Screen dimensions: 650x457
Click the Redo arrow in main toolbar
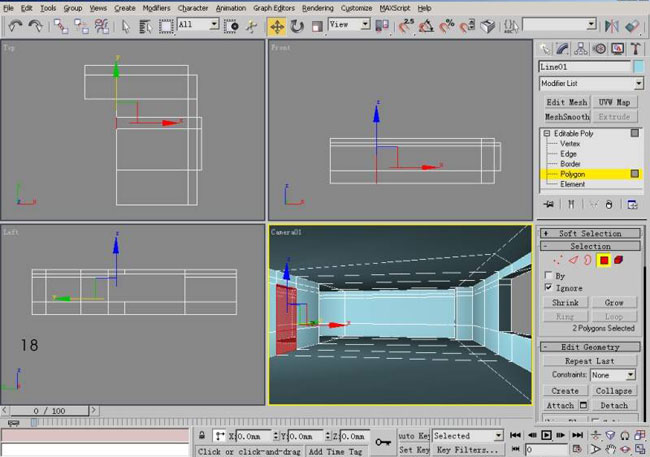35,26
